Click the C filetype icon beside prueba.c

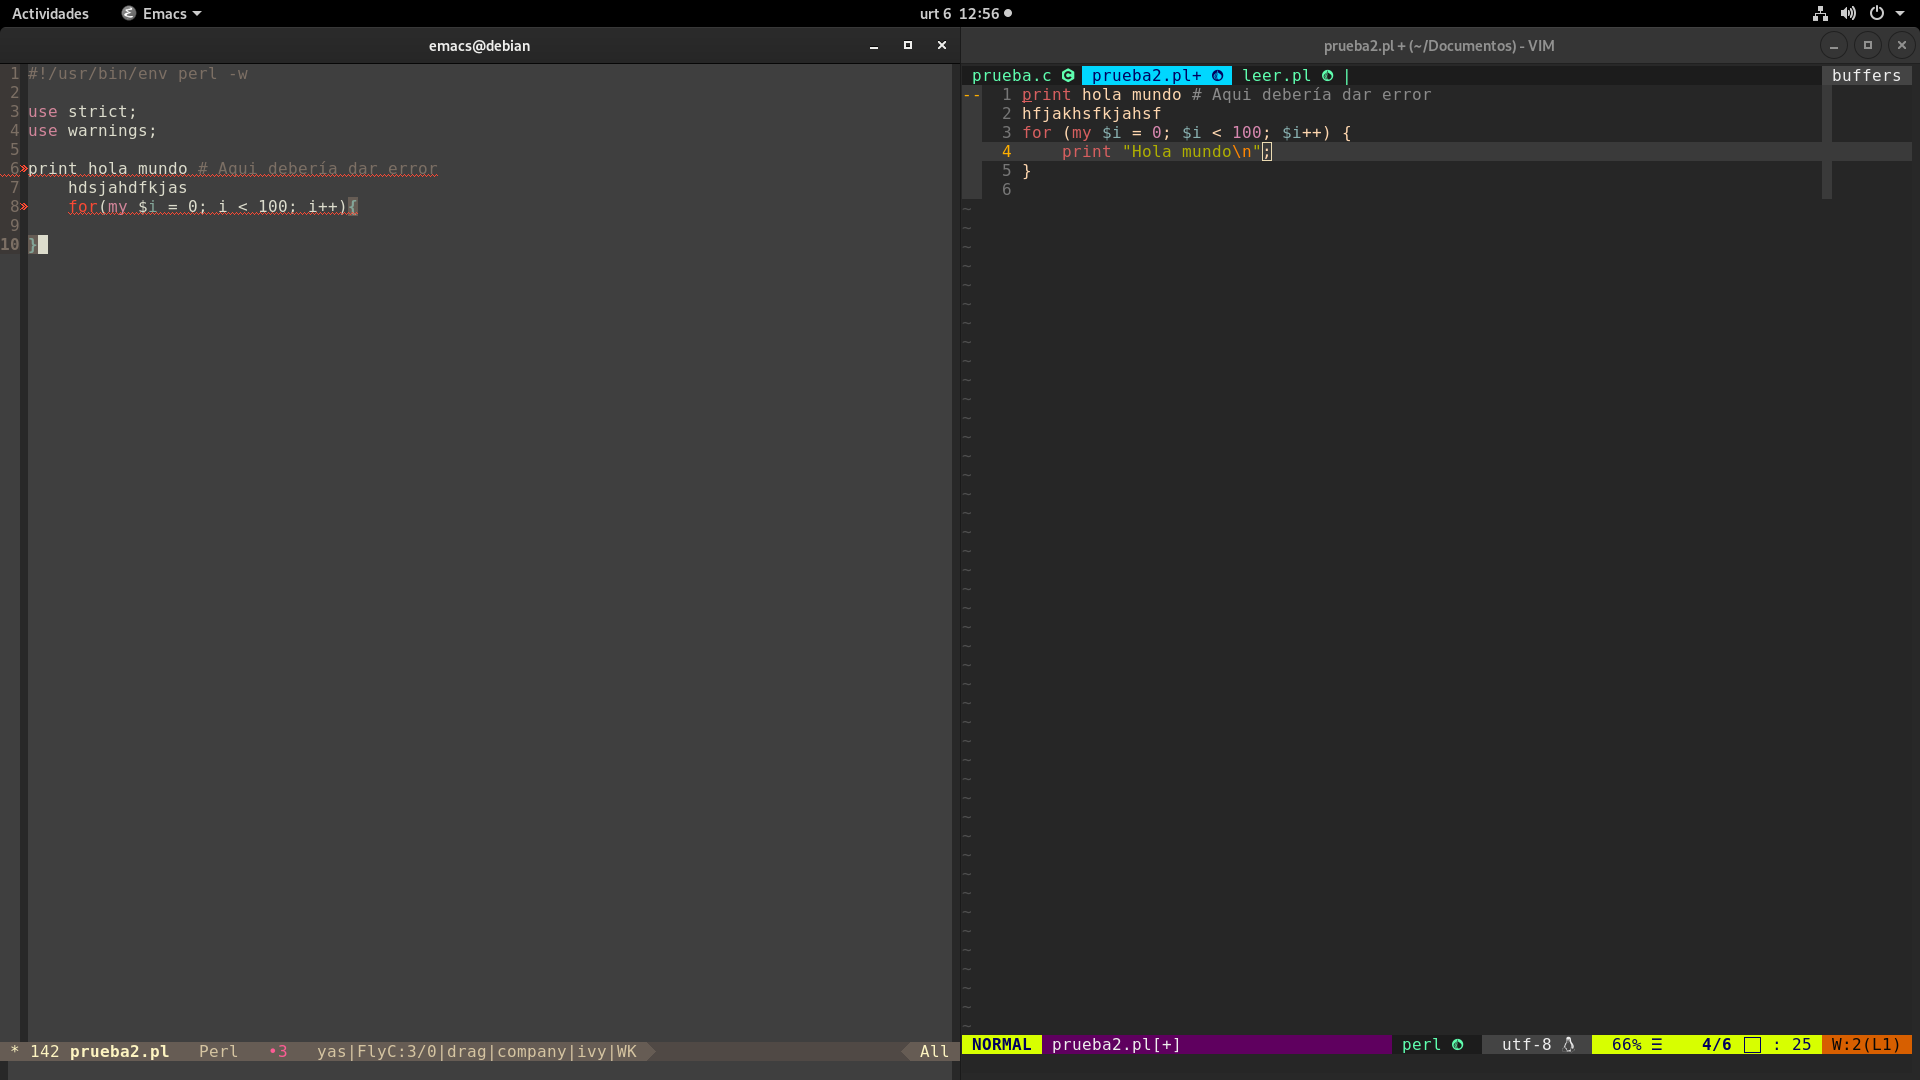[x=1068, y=75]
